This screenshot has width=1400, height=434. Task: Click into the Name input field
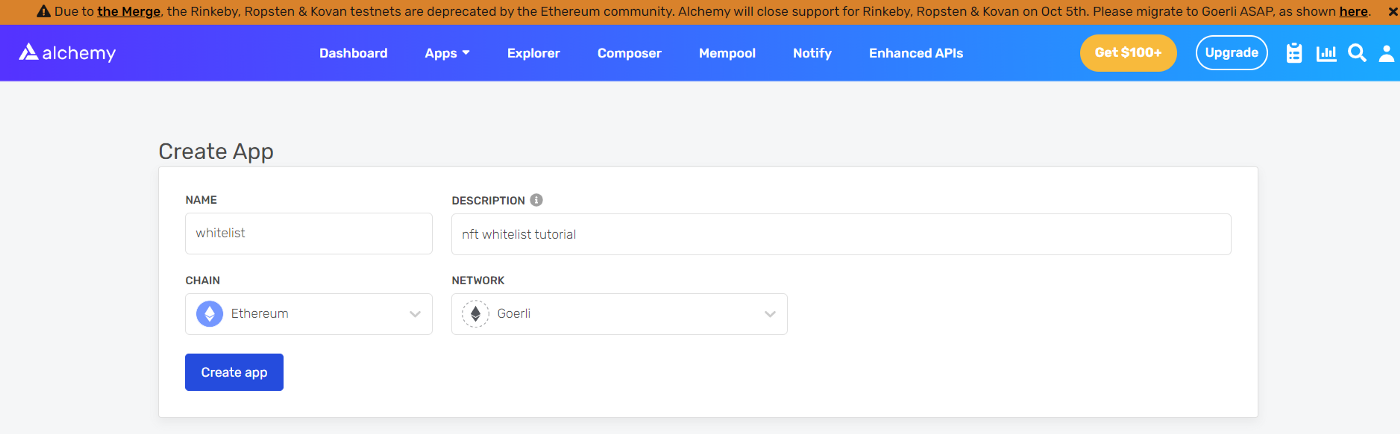pos(308,233)
